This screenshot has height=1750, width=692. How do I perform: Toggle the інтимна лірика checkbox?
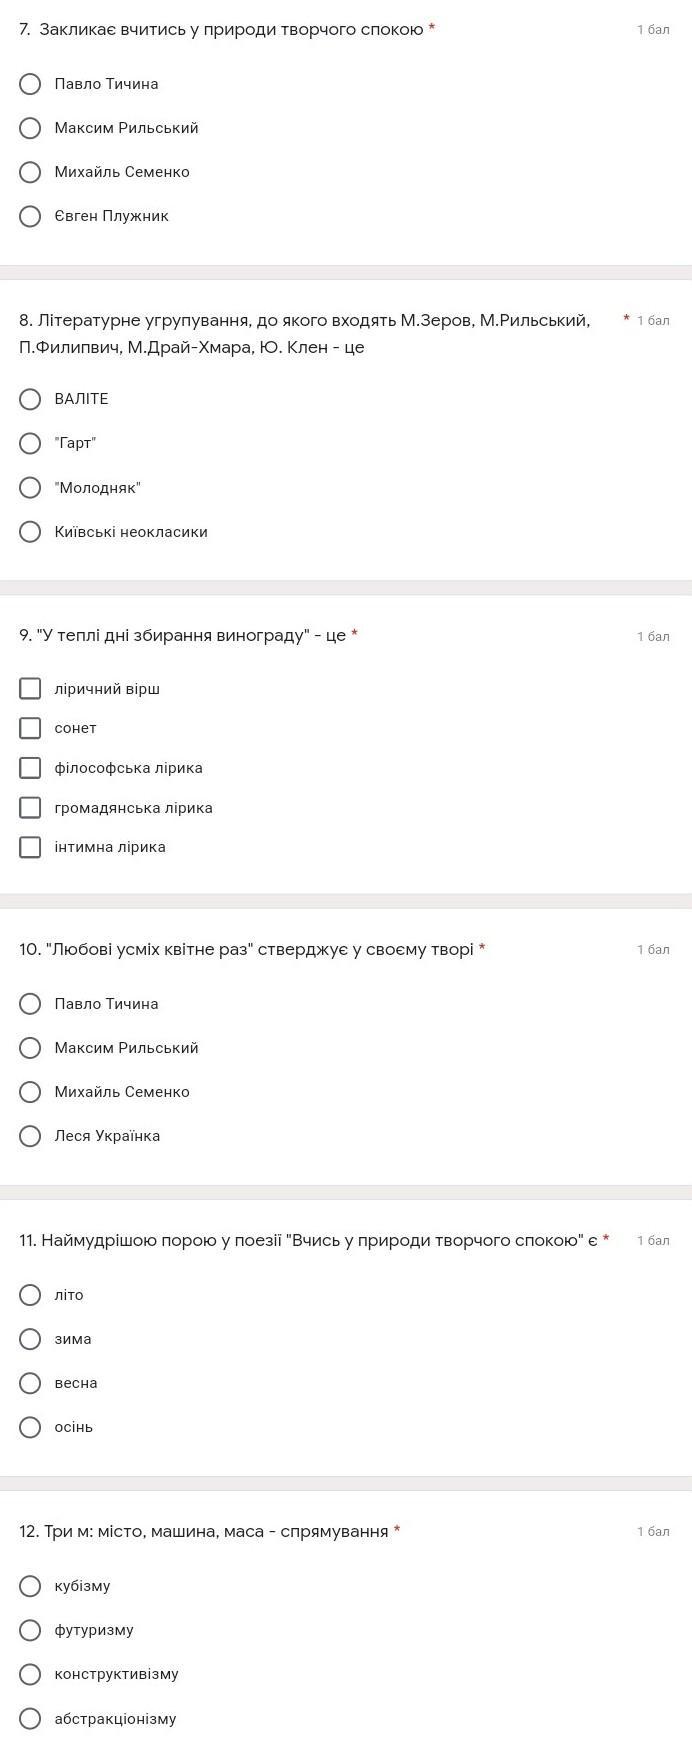pos(30,847)
